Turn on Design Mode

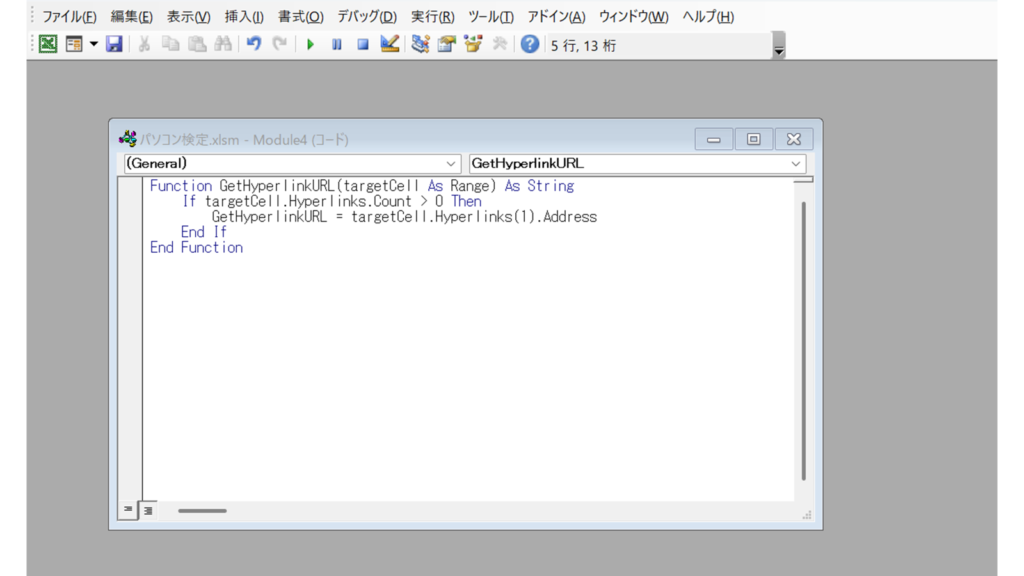click(390, 44)
